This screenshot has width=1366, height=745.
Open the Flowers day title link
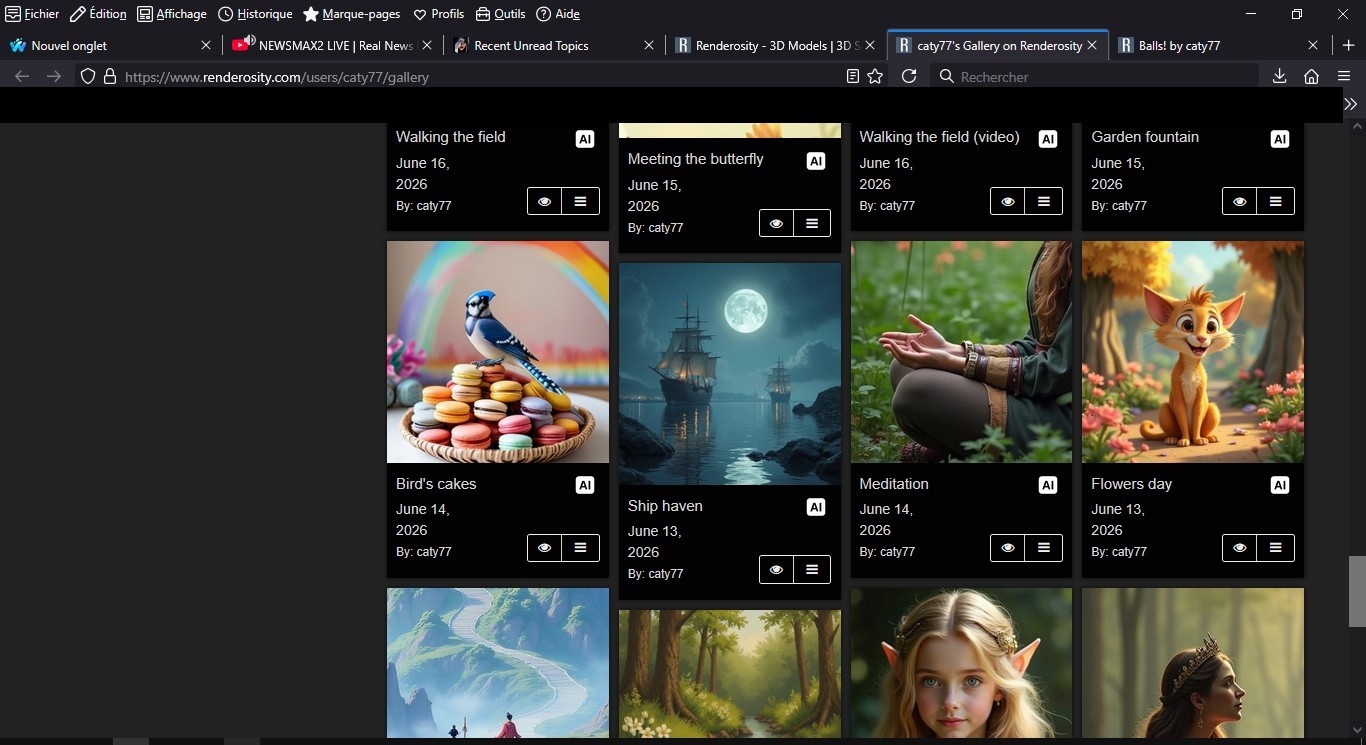pos(1131,484)
